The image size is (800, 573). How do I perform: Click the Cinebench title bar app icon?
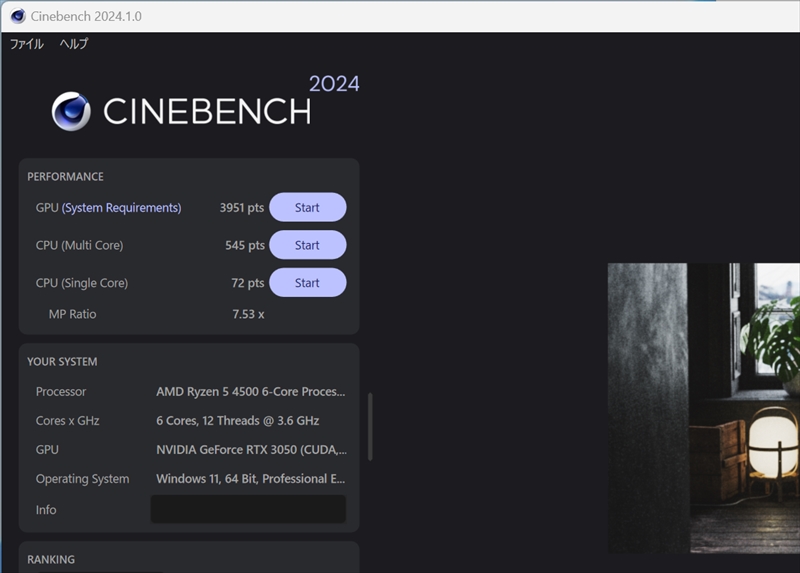coord(18,16)
